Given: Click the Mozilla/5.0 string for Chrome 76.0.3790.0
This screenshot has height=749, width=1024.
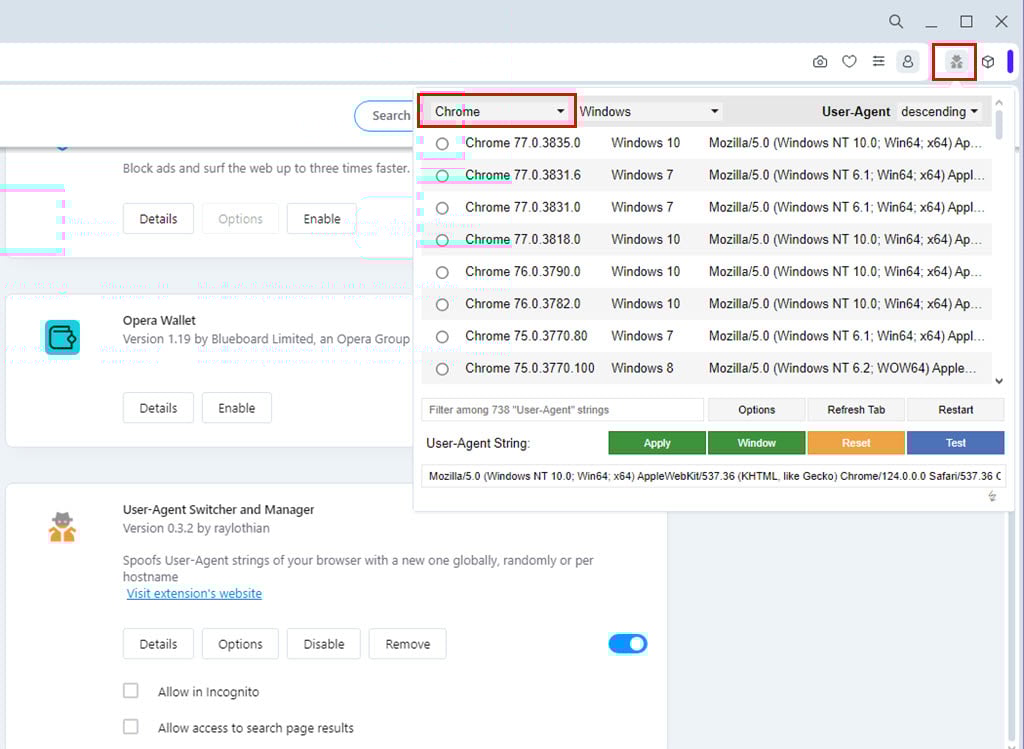Looking at the screenshot, I should tap(845, 272).
